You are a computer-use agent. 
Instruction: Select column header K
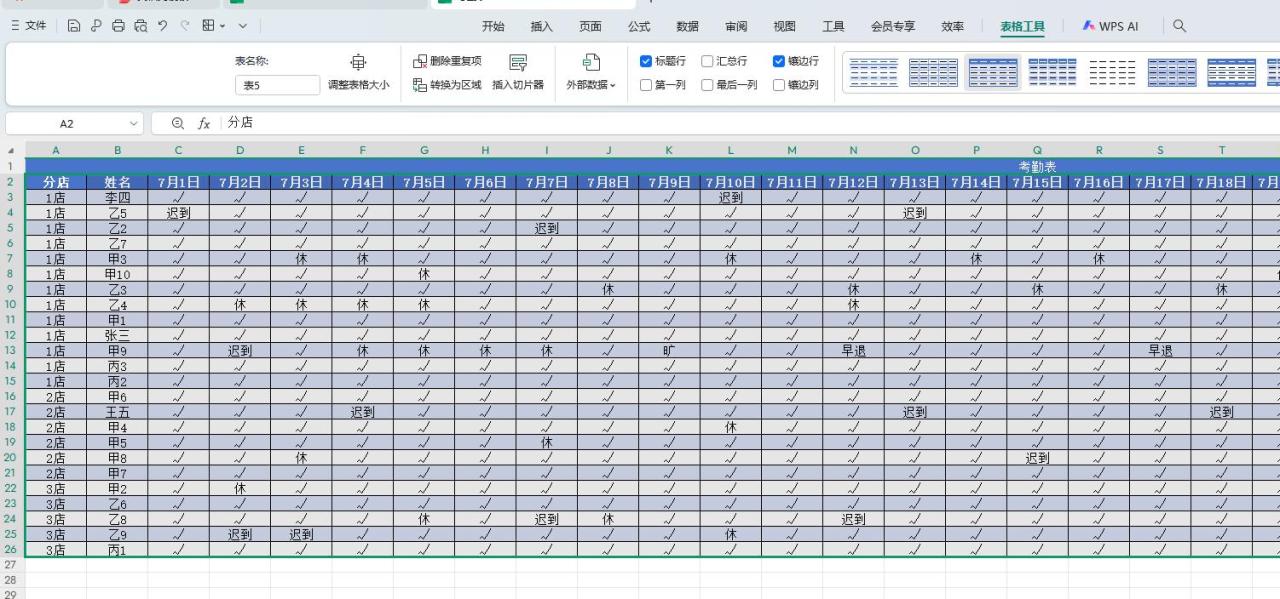click(669, 150)
